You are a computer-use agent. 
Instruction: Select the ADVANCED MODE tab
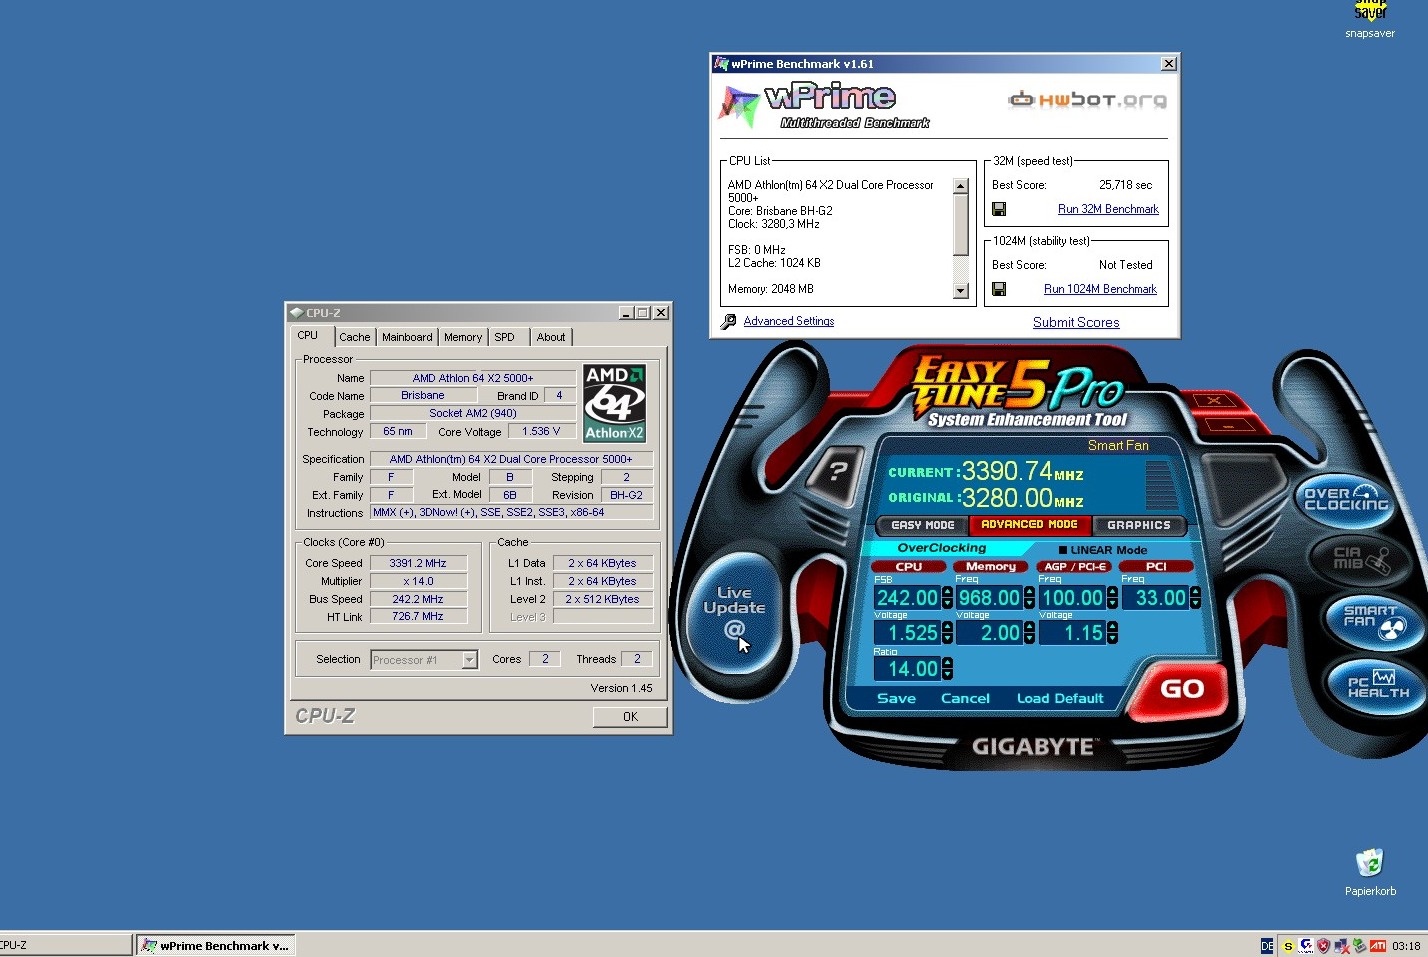[1029, 525]
